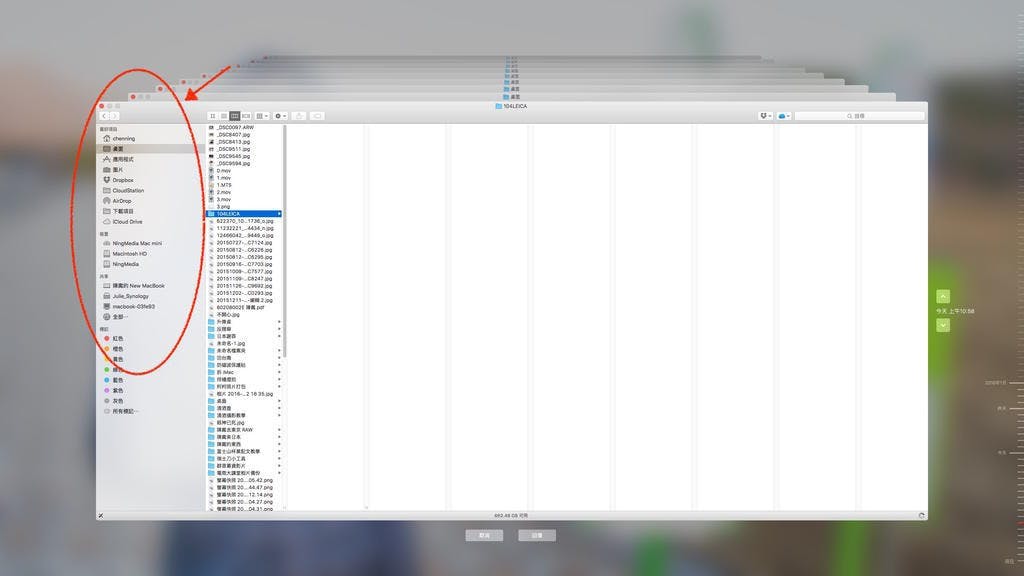Click the Share toolbar button
This screenshot has width=1024, height=576.
click(299, 116)
